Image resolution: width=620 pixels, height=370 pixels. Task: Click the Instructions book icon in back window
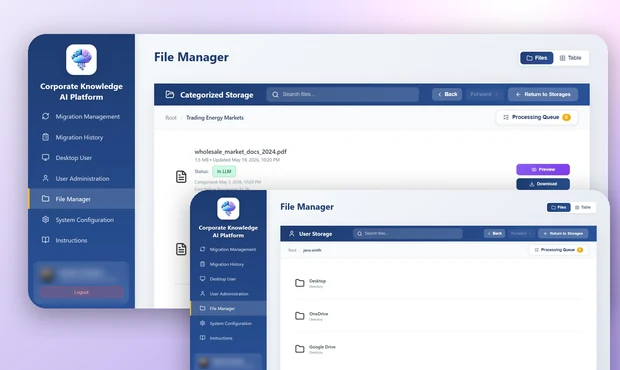45,240
